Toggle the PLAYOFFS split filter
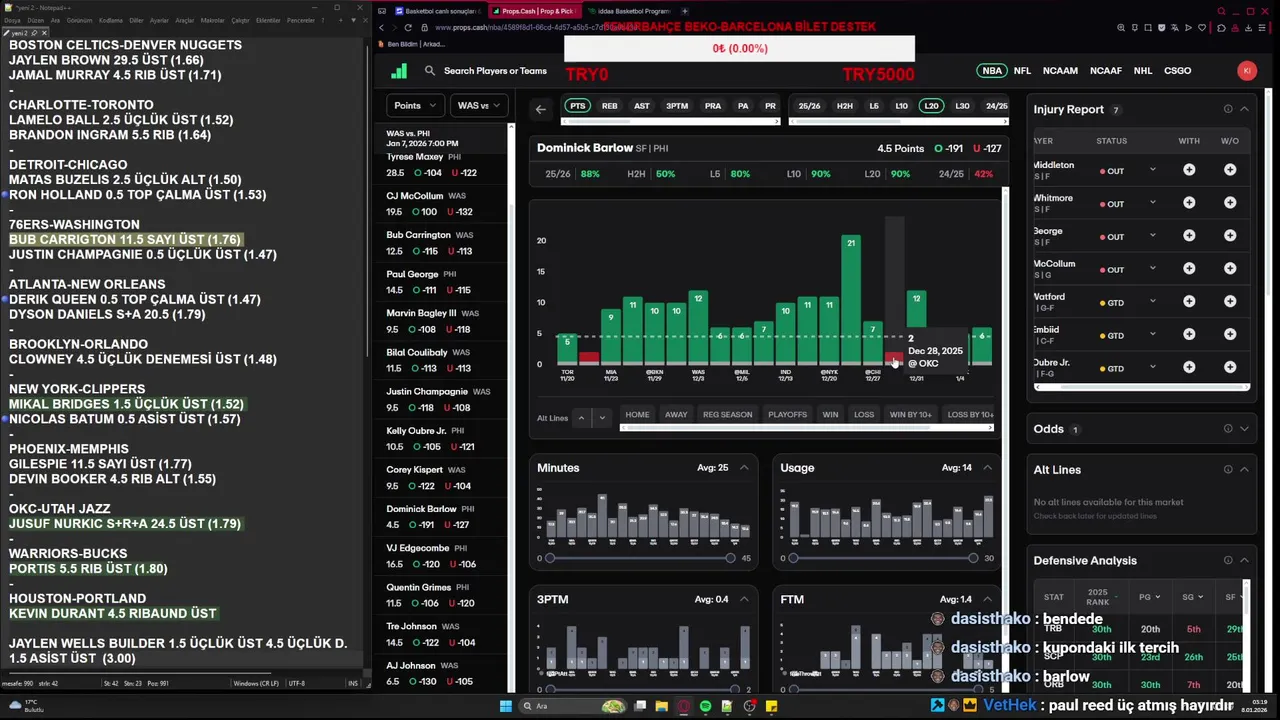Image resolution: width=1280 pixels, height=720 pixels. coord(787,415)
